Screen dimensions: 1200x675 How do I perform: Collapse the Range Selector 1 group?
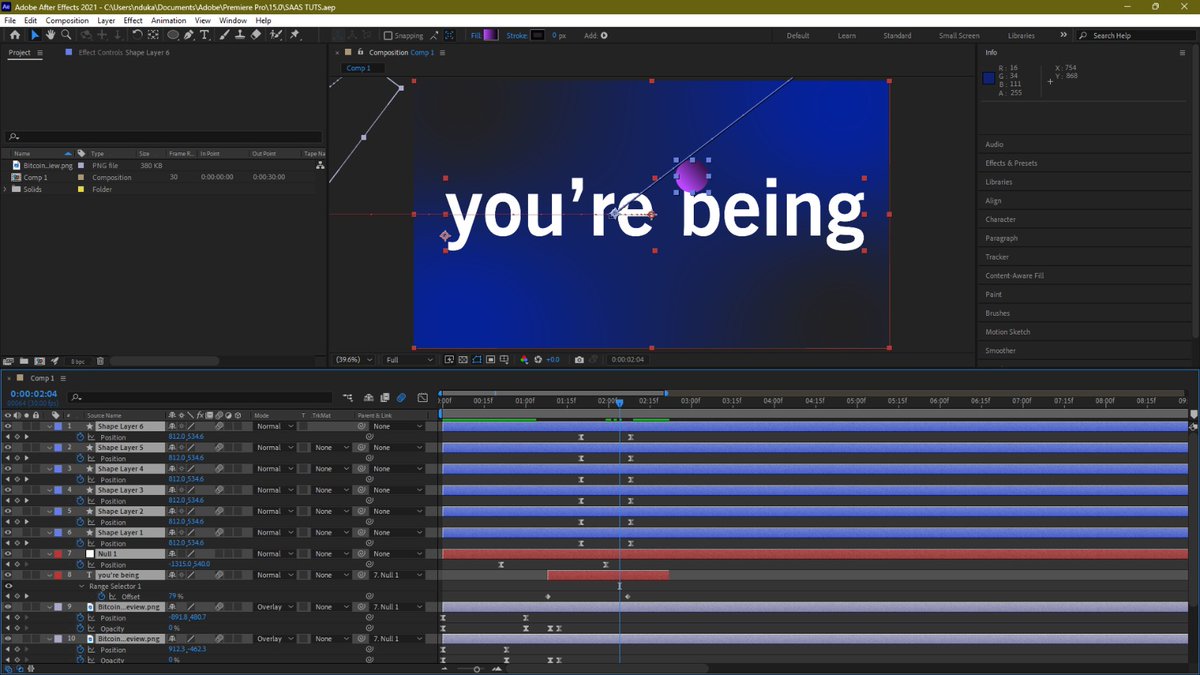(x=83, y=586)
